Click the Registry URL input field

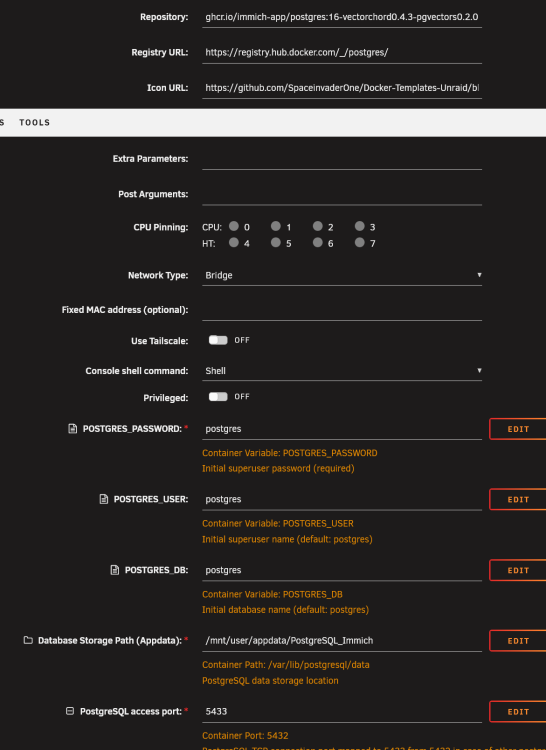(x=342, y=53)
